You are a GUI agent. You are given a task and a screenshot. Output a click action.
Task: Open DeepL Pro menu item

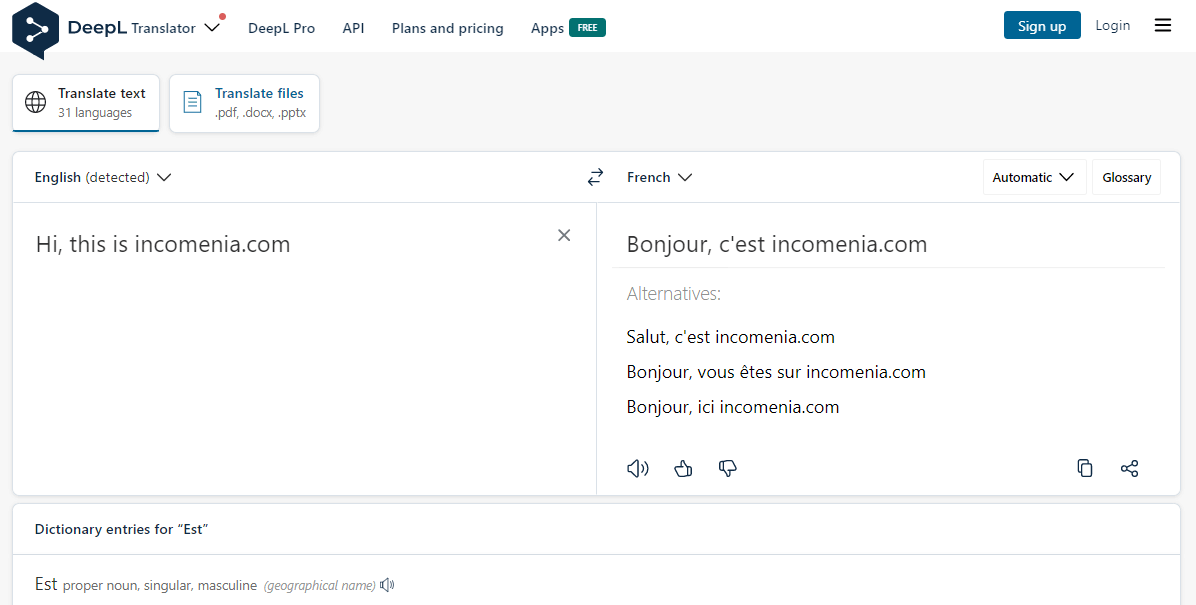click(281, 28)
